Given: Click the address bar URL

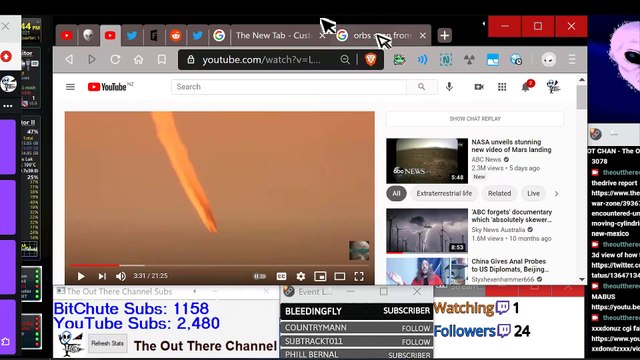Looking at the screenshot, I should [262, 60].
